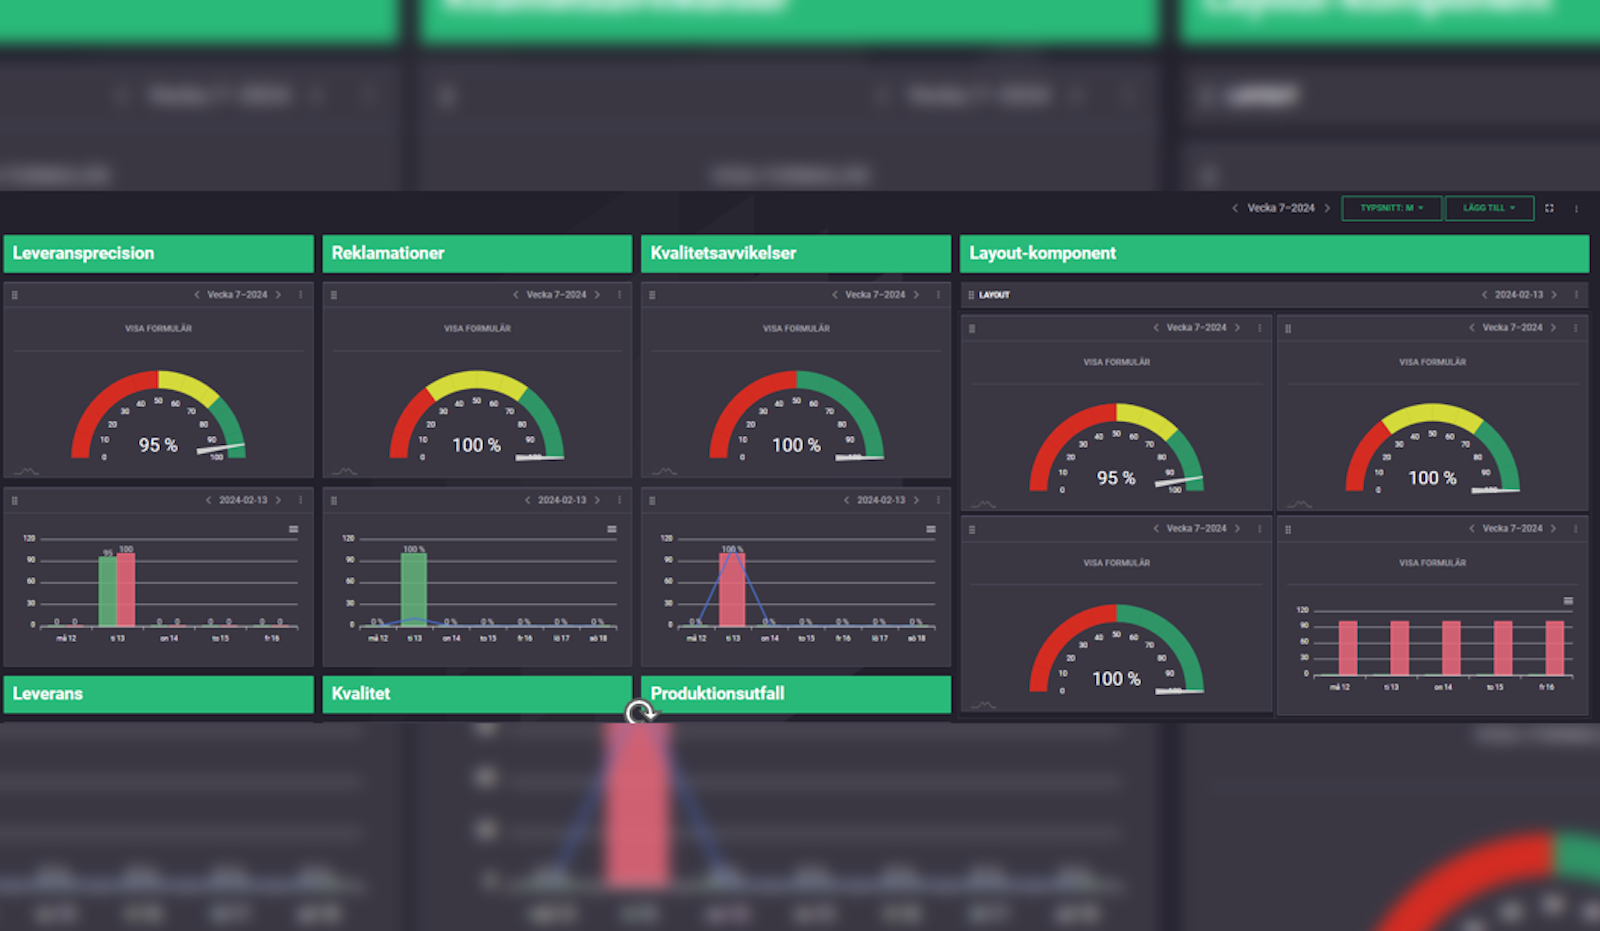Grab drag handle of LAYOUT container row
Image resolution: width=1600 pixels, height=931 pixels.
(970, 295)
